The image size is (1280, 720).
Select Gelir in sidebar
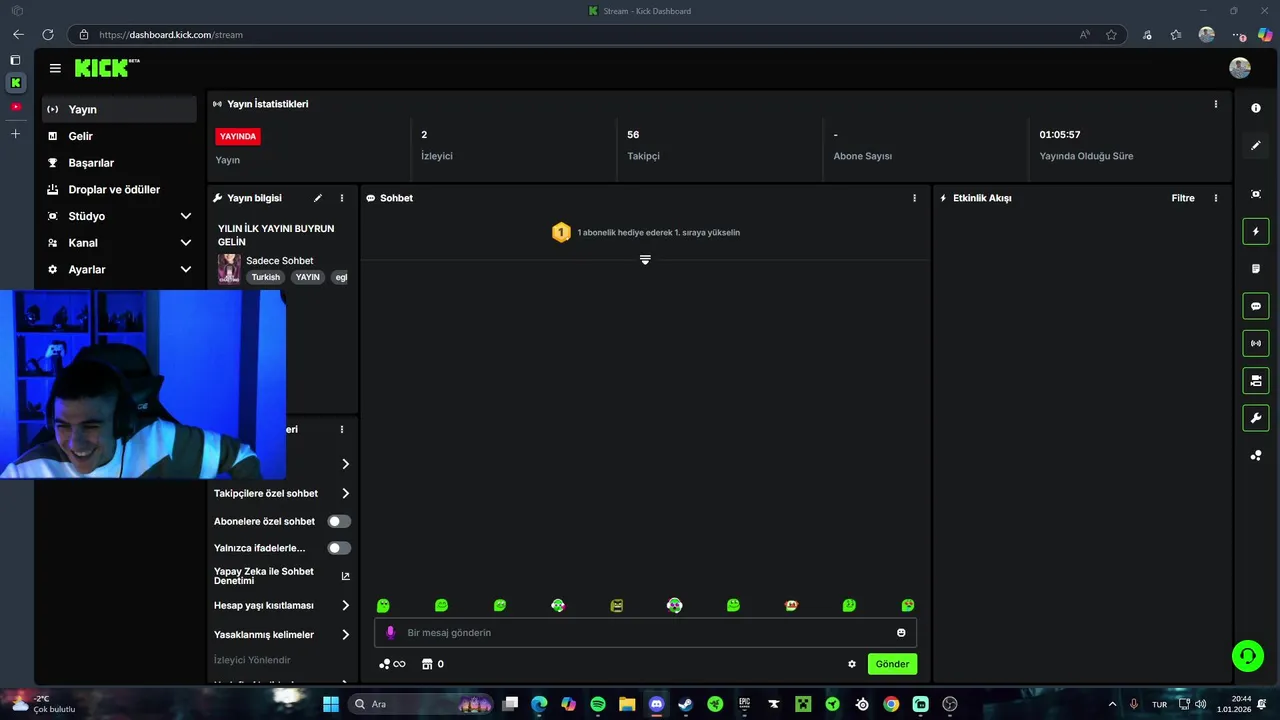click(119, 136)
